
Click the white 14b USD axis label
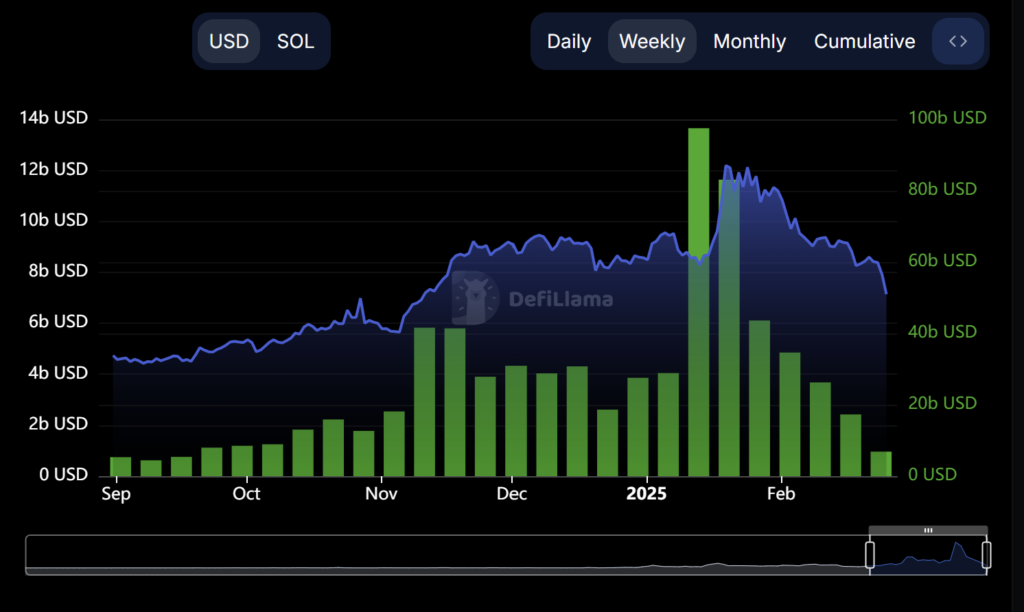point(54,118)
